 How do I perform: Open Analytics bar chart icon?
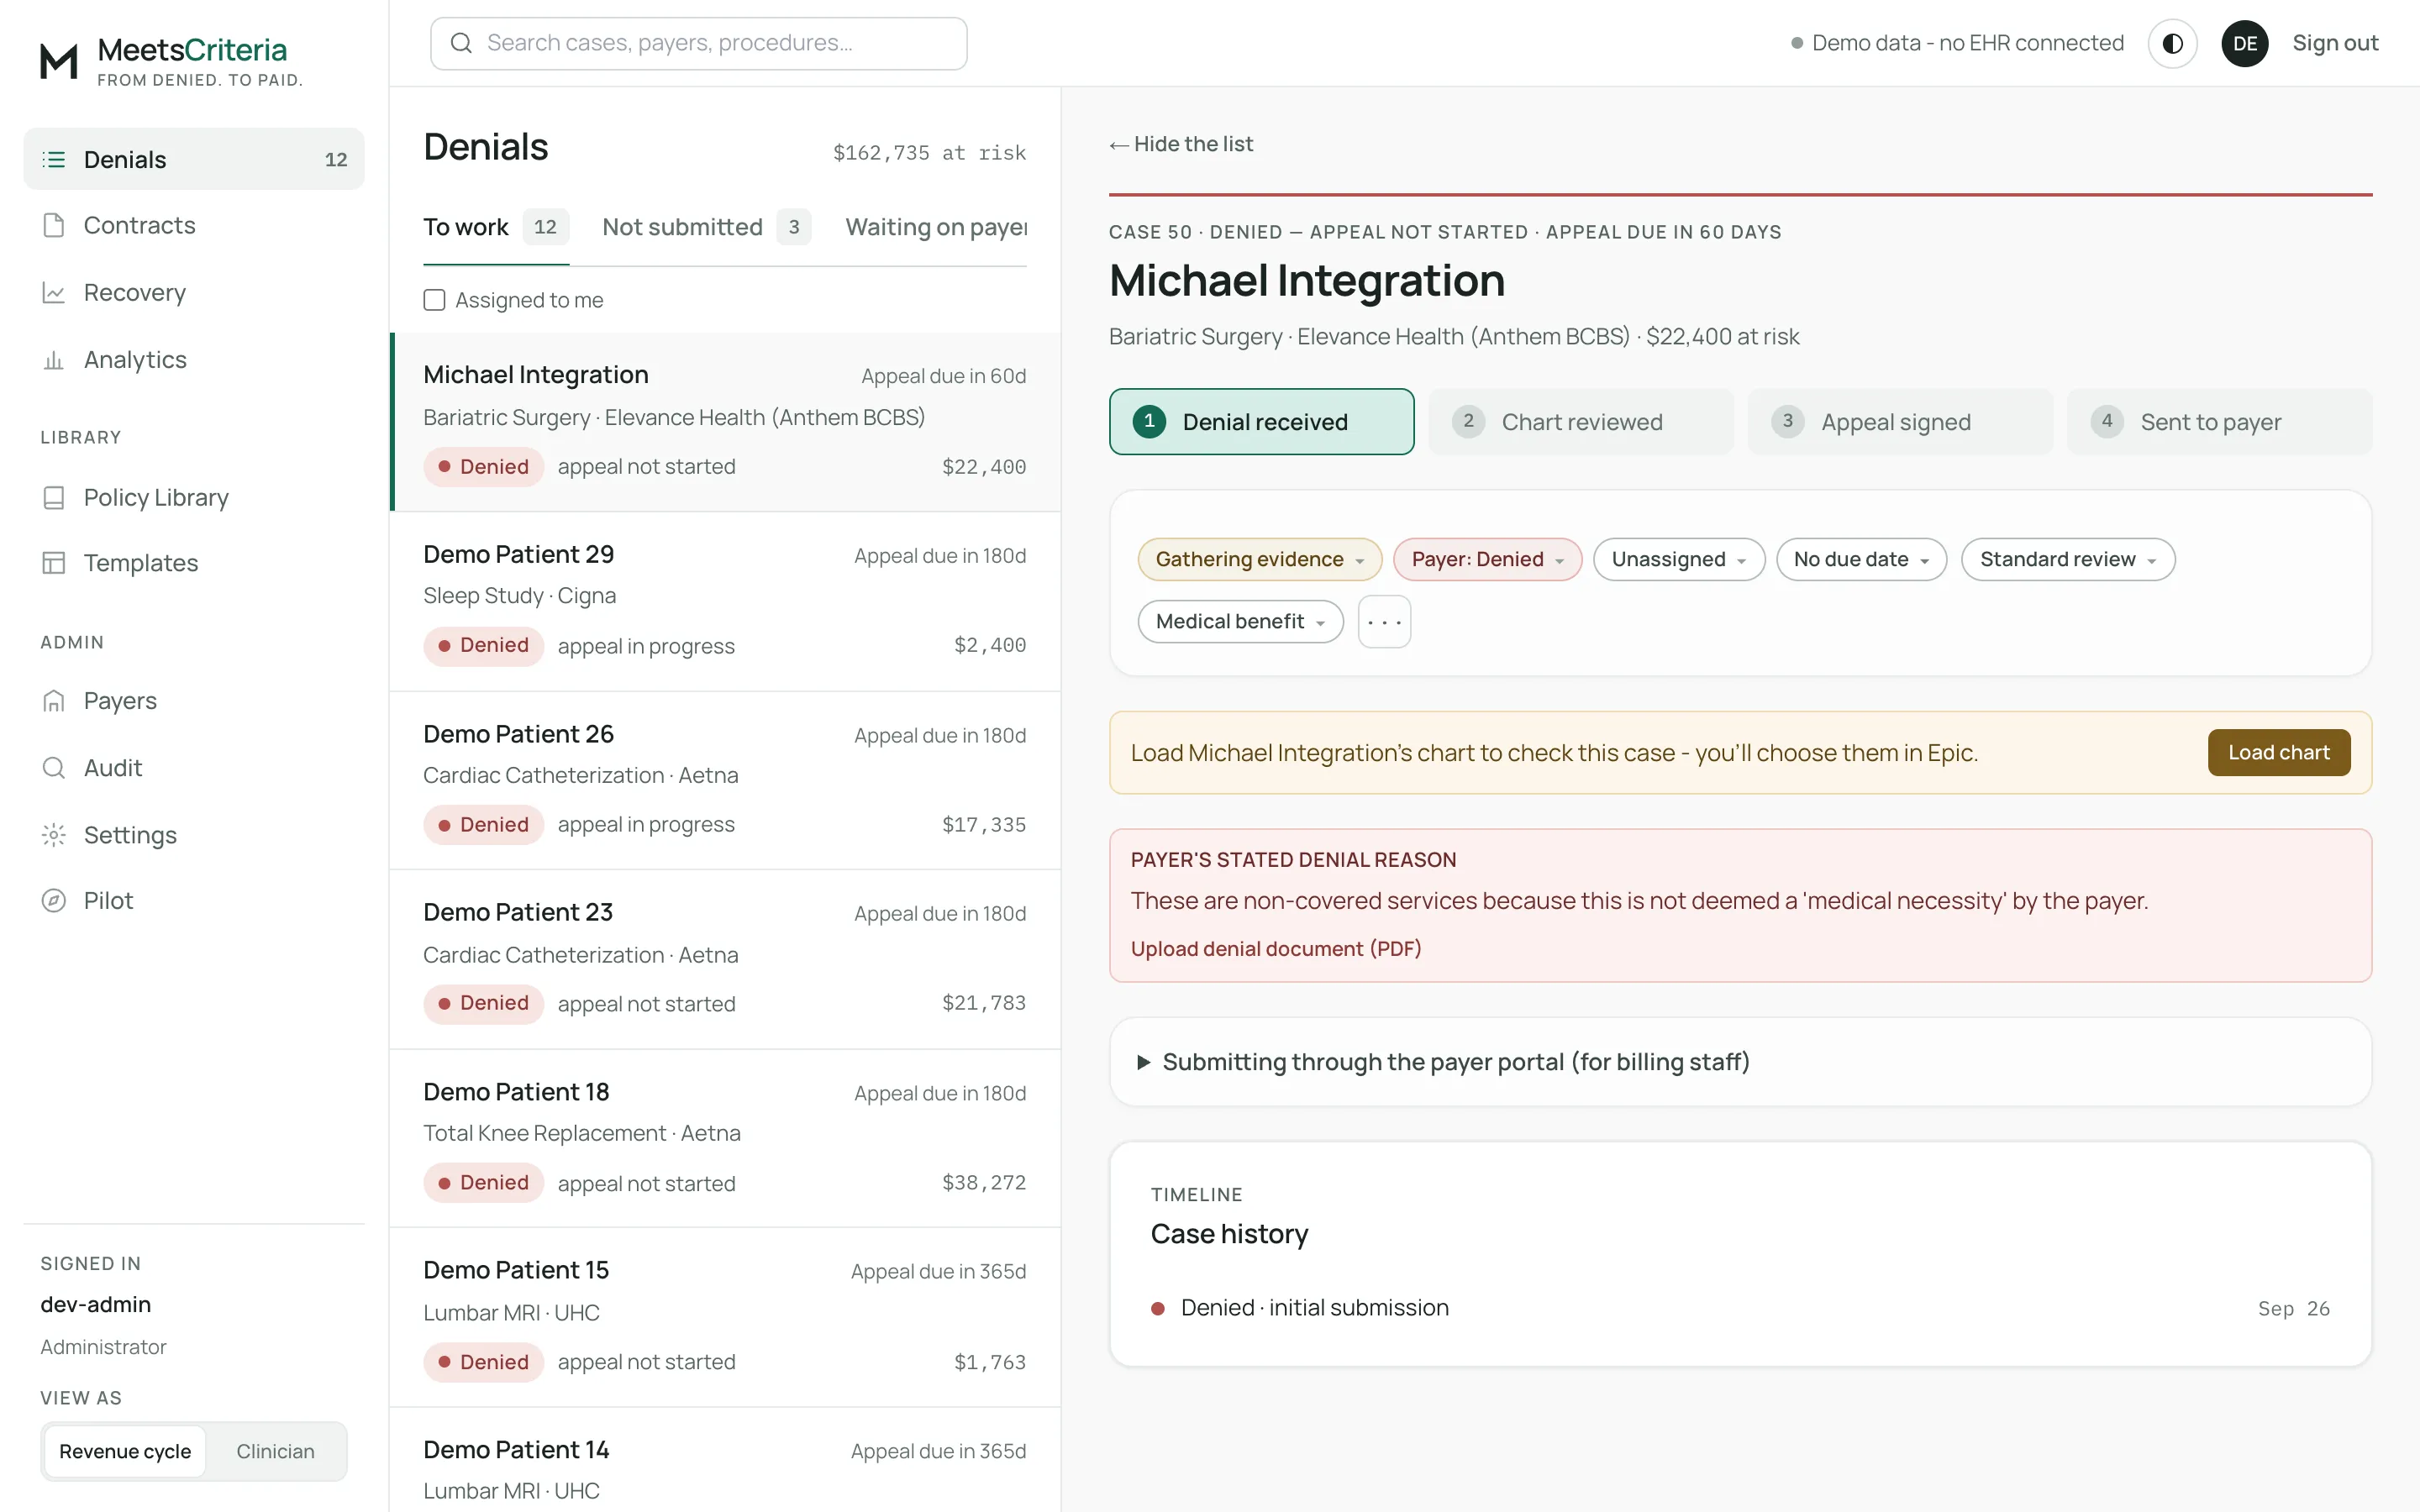(54, 360)
